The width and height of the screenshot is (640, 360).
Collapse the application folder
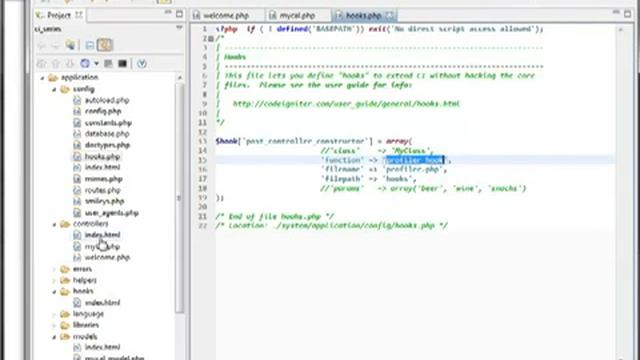click(42, 78)
